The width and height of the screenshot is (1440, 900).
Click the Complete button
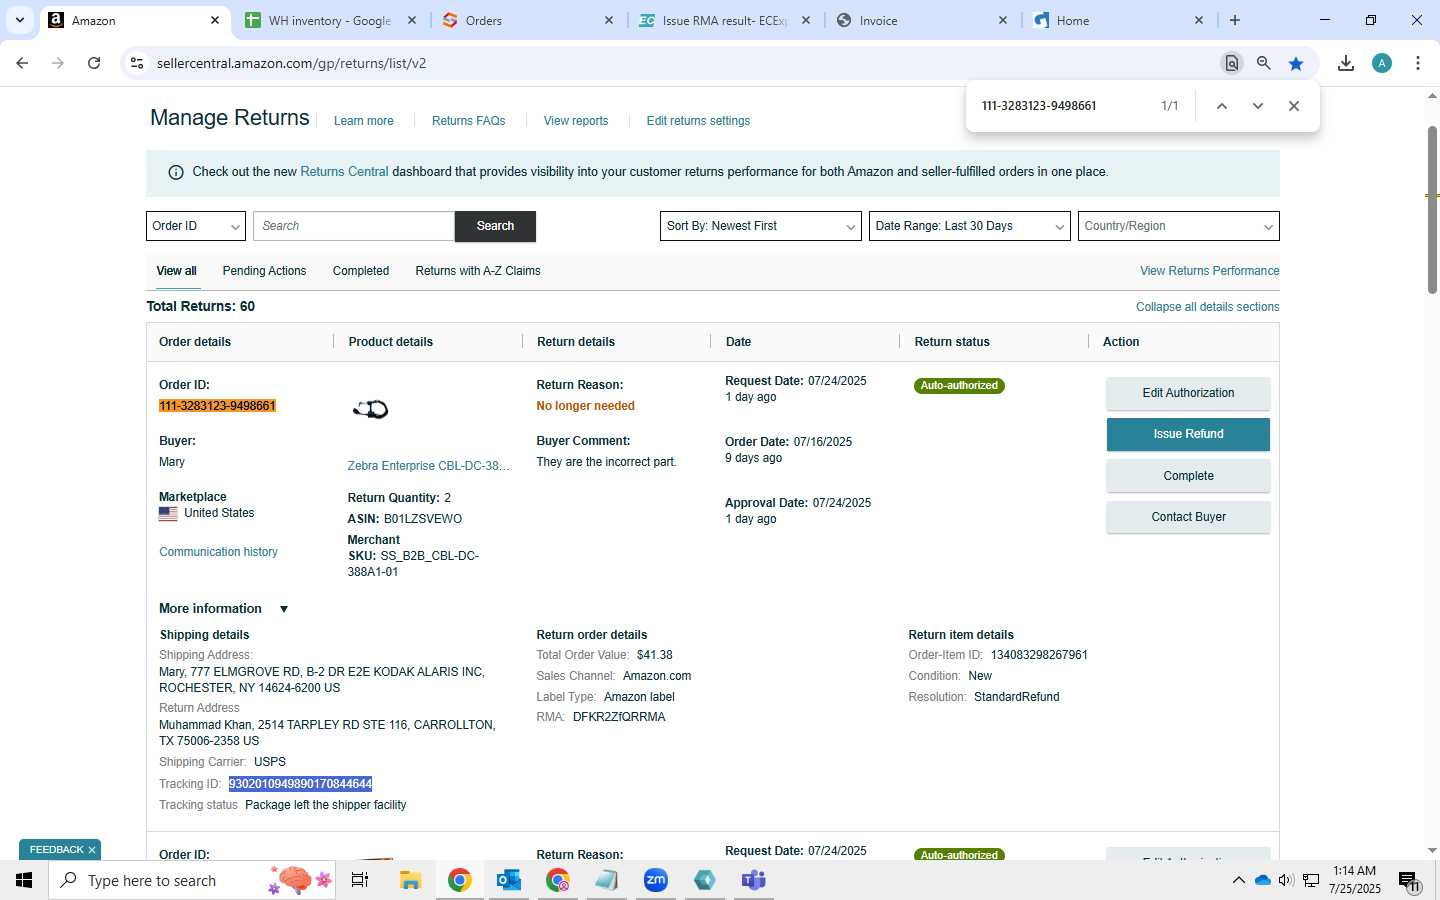(x=1188, y=476)
